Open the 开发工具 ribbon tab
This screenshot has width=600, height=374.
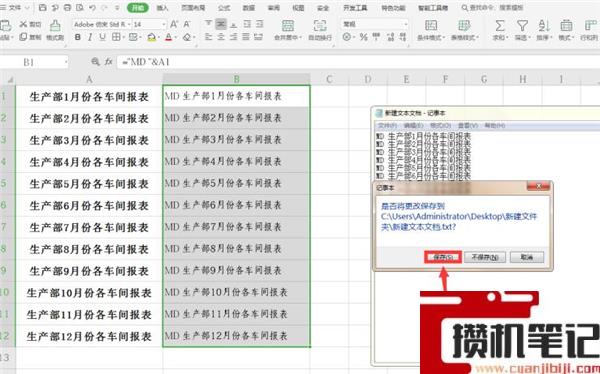pos(355,8)
